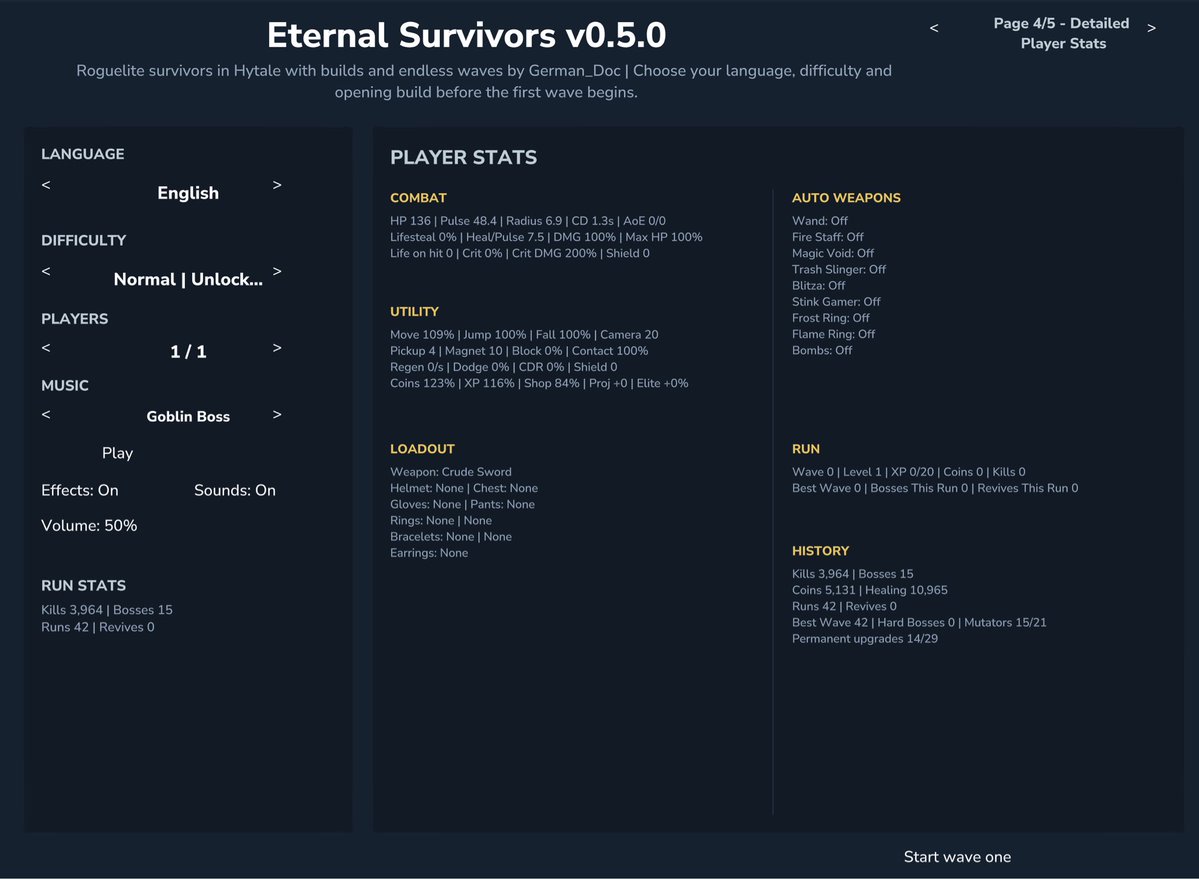Image resolution: width=1199 pixels, height=879 pixels.
Task: Click Bombs: Off
Action: 822,350
